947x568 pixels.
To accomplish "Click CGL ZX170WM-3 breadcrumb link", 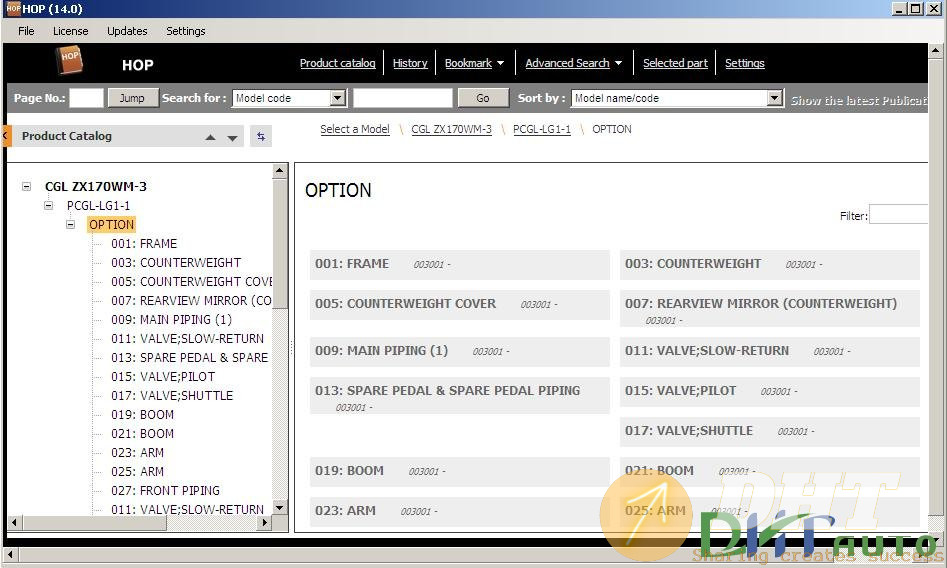I will pos(451,129).
